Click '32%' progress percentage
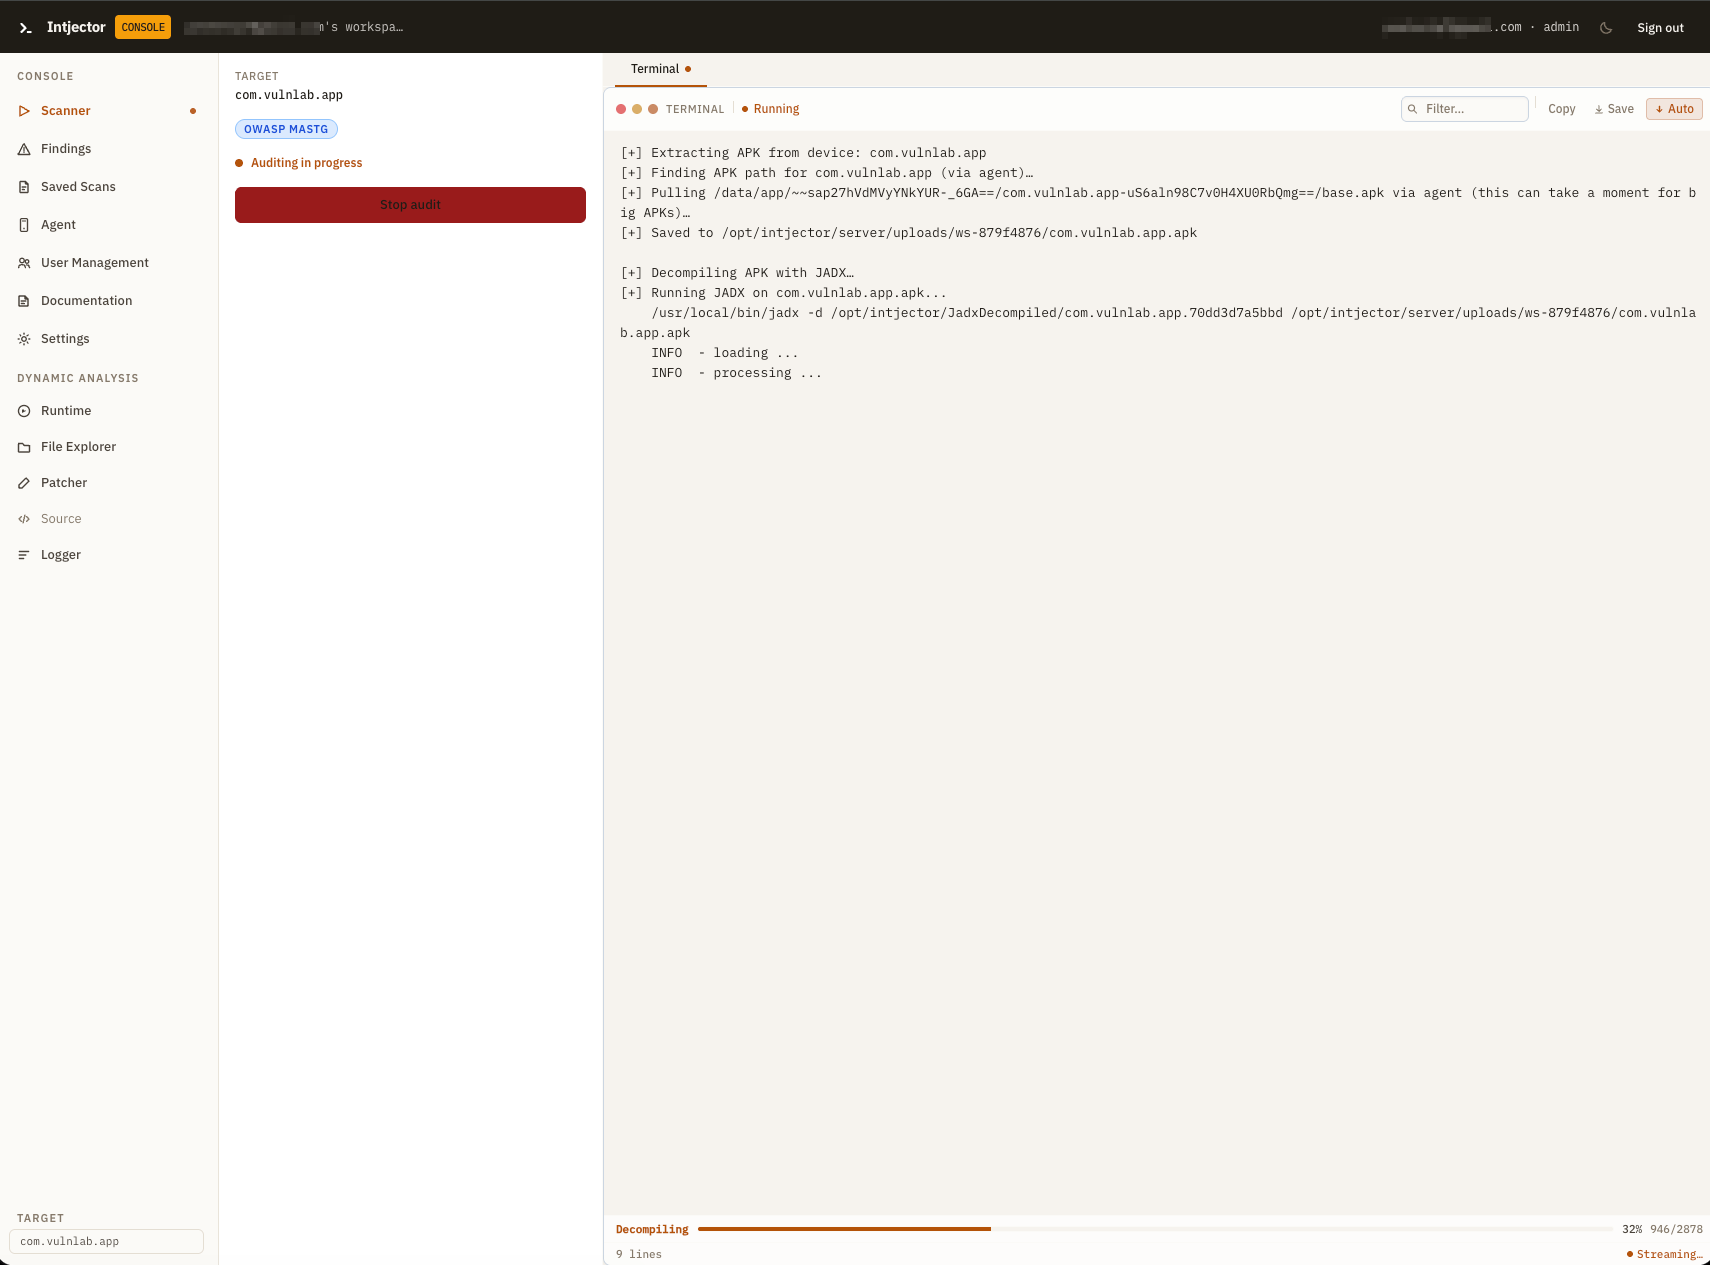This screenshot has height=1265, width=1710. click(1632, 1229)
